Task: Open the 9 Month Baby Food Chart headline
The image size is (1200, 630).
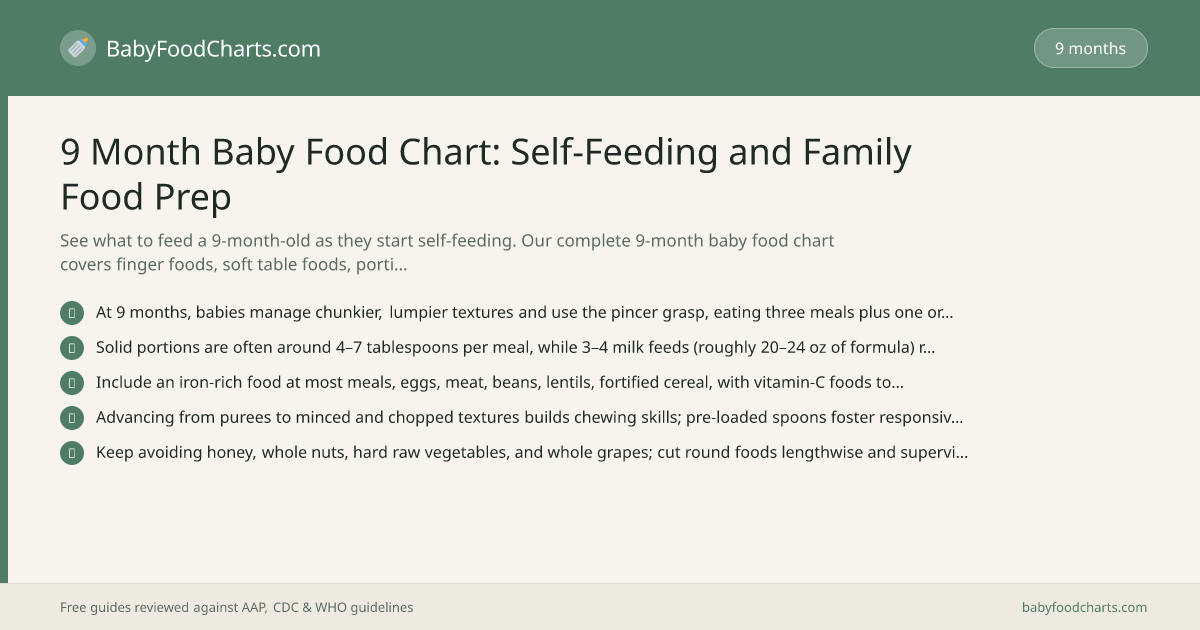Action: (486, 174)
